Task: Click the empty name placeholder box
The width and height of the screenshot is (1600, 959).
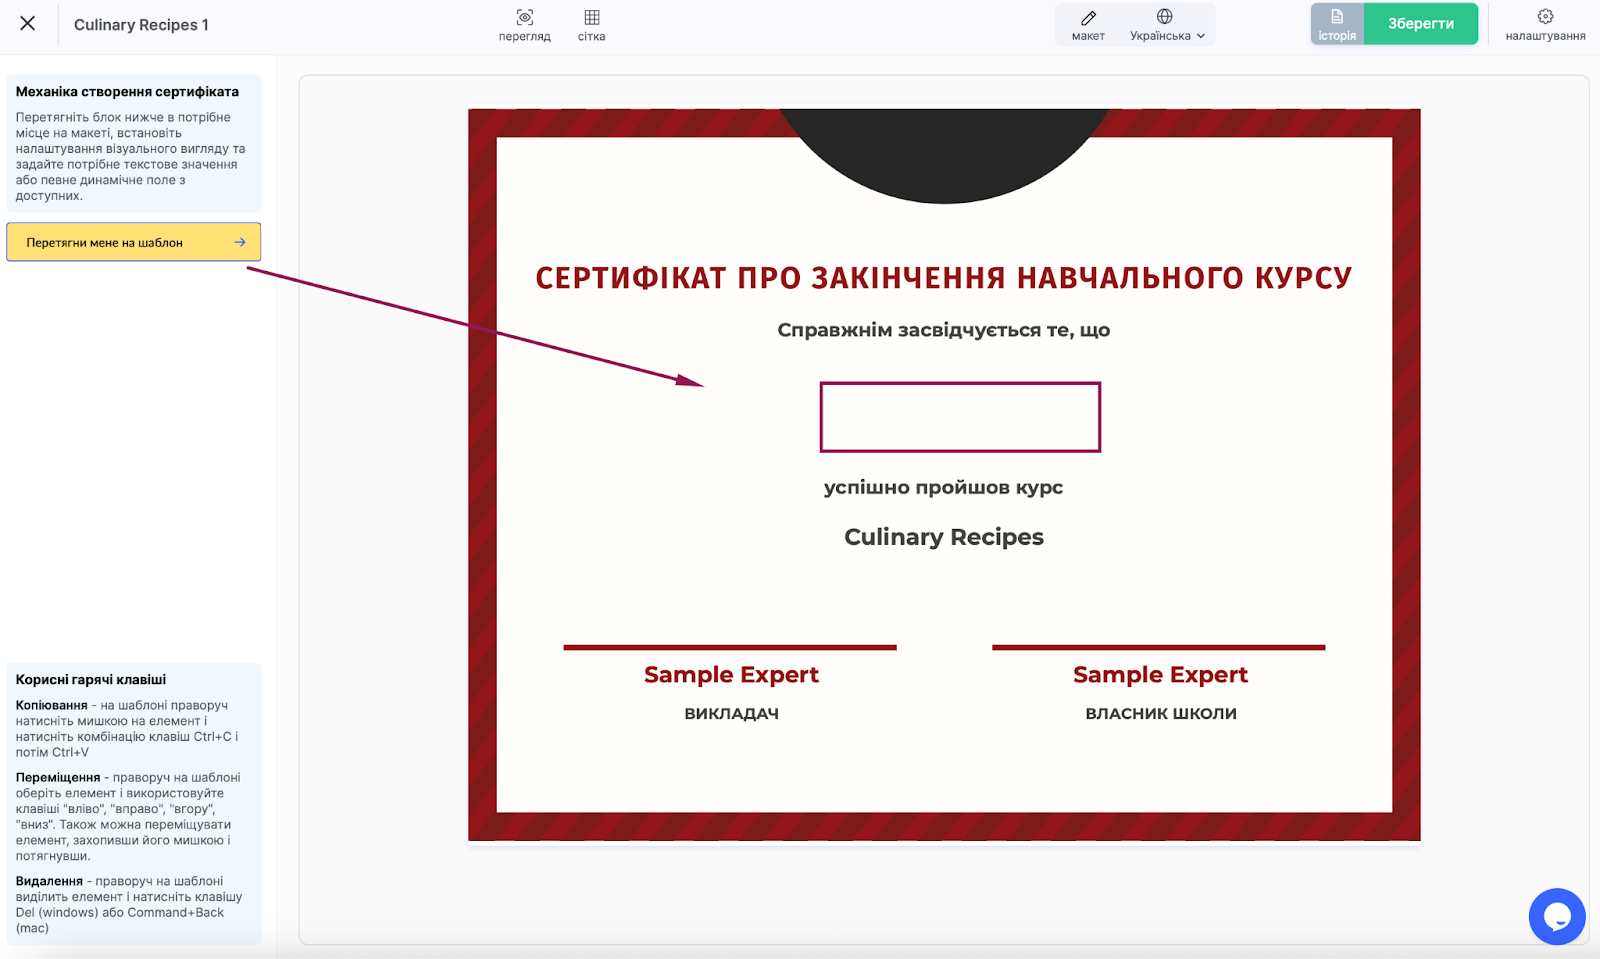Action: click(x=960, y=417)
